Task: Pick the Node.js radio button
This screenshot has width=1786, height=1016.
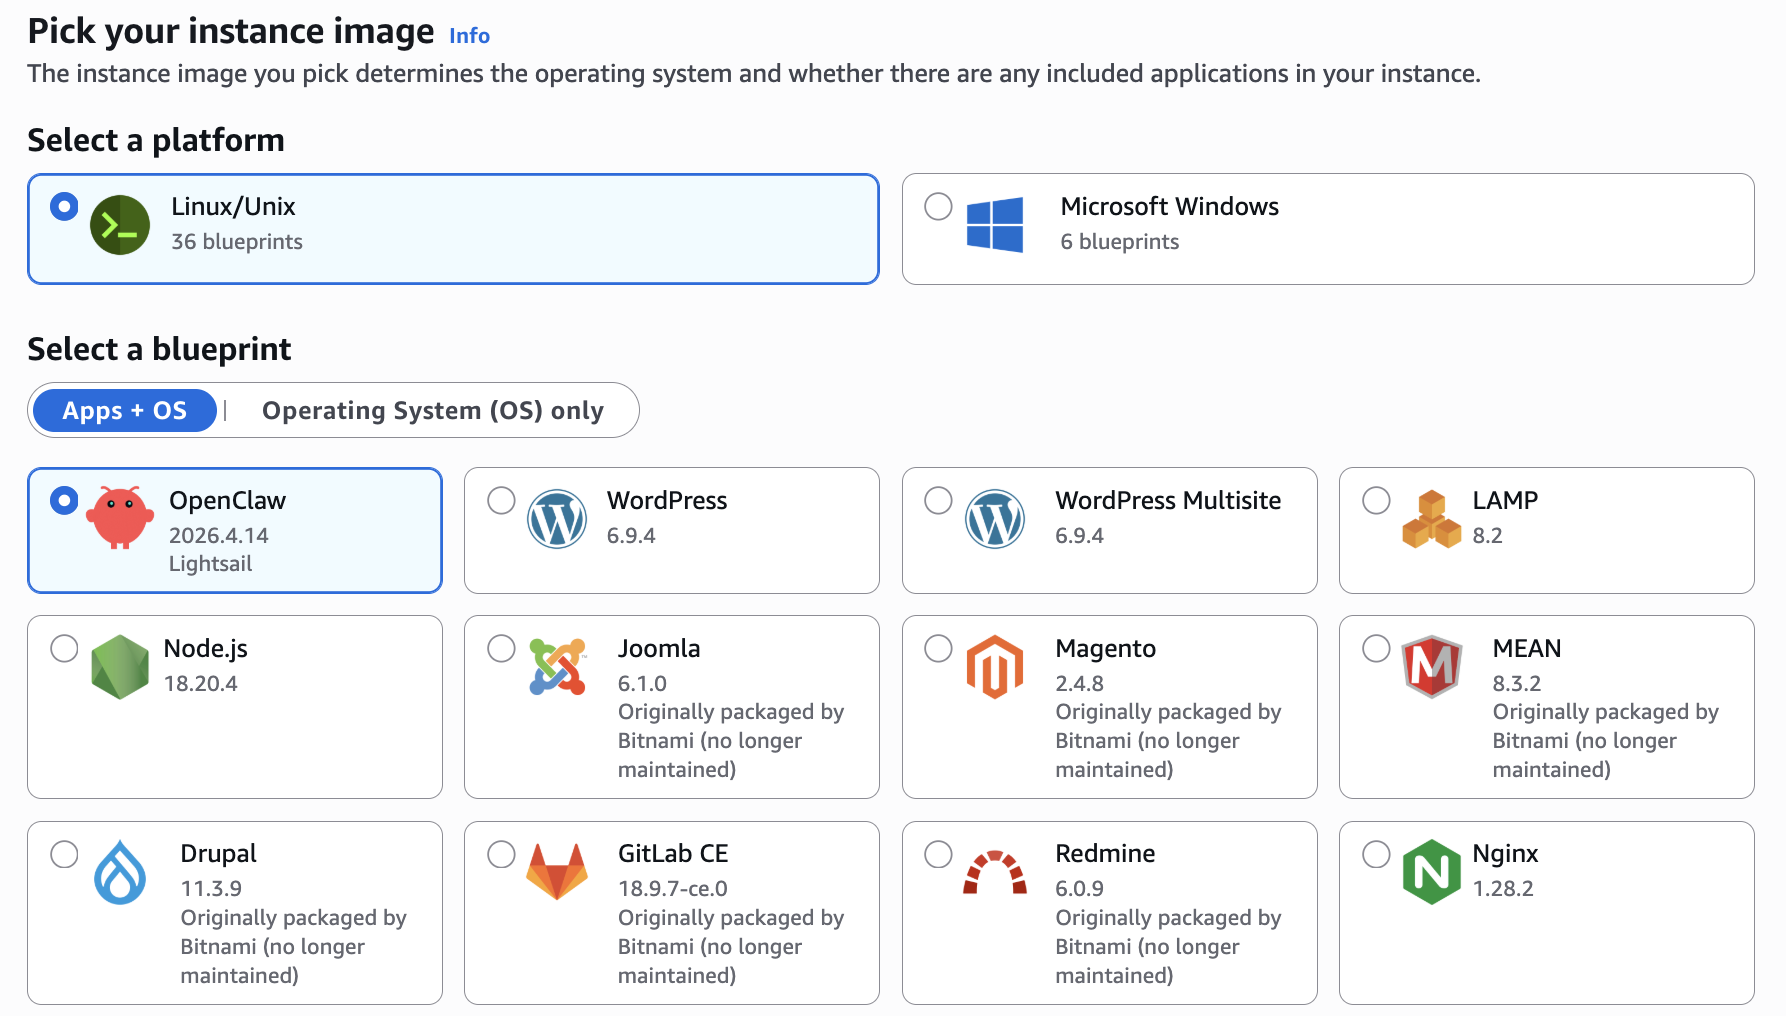Action: (64, 648)
